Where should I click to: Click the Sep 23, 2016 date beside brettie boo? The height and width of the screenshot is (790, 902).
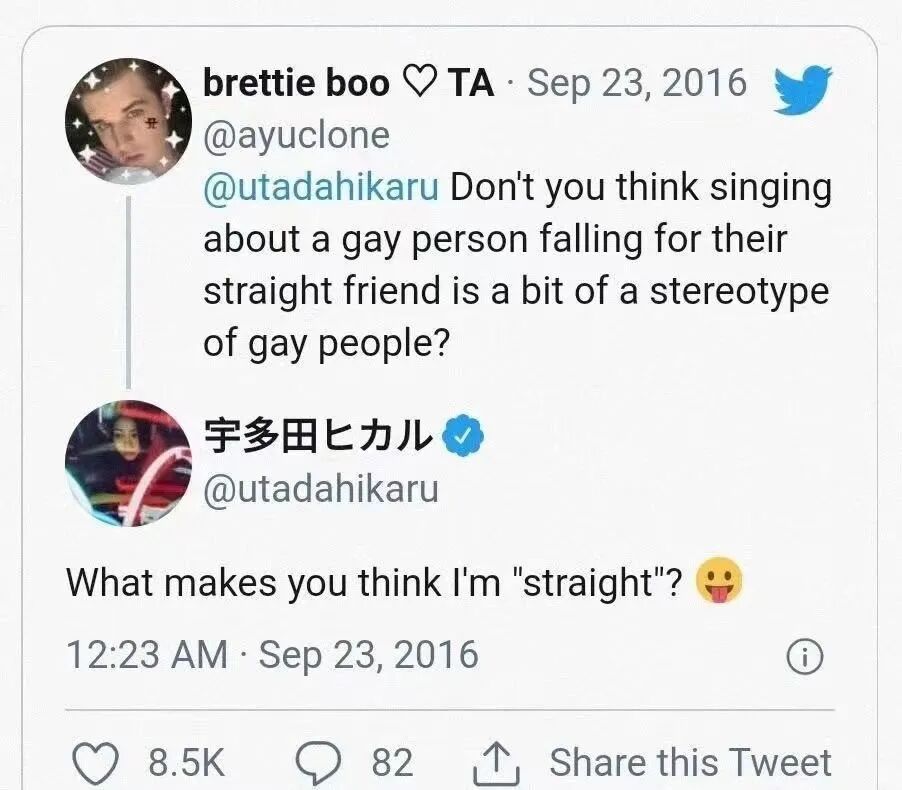point(637,83)
